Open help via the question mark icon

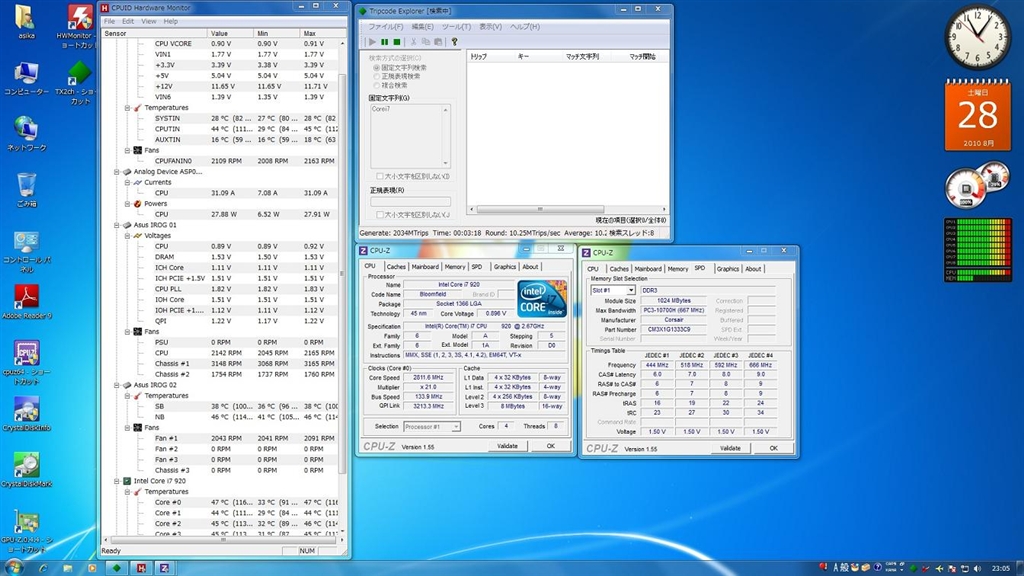(x=454, y=42)
